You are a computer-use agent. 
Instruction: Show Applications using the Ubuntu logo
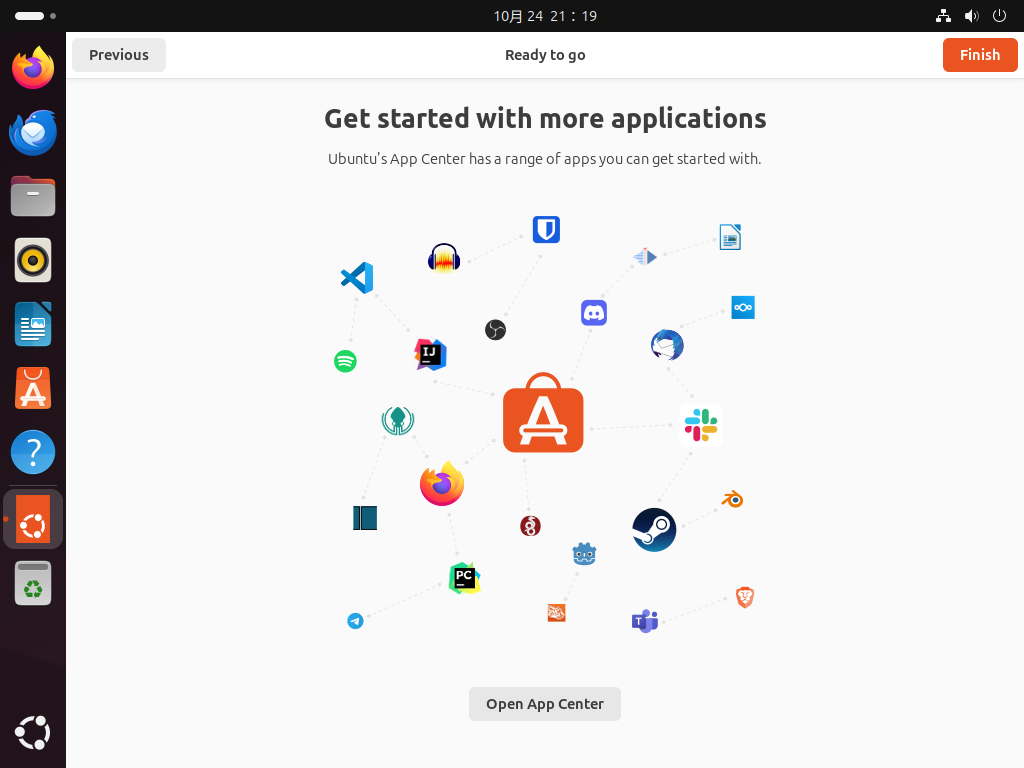(x=33, y=733)
